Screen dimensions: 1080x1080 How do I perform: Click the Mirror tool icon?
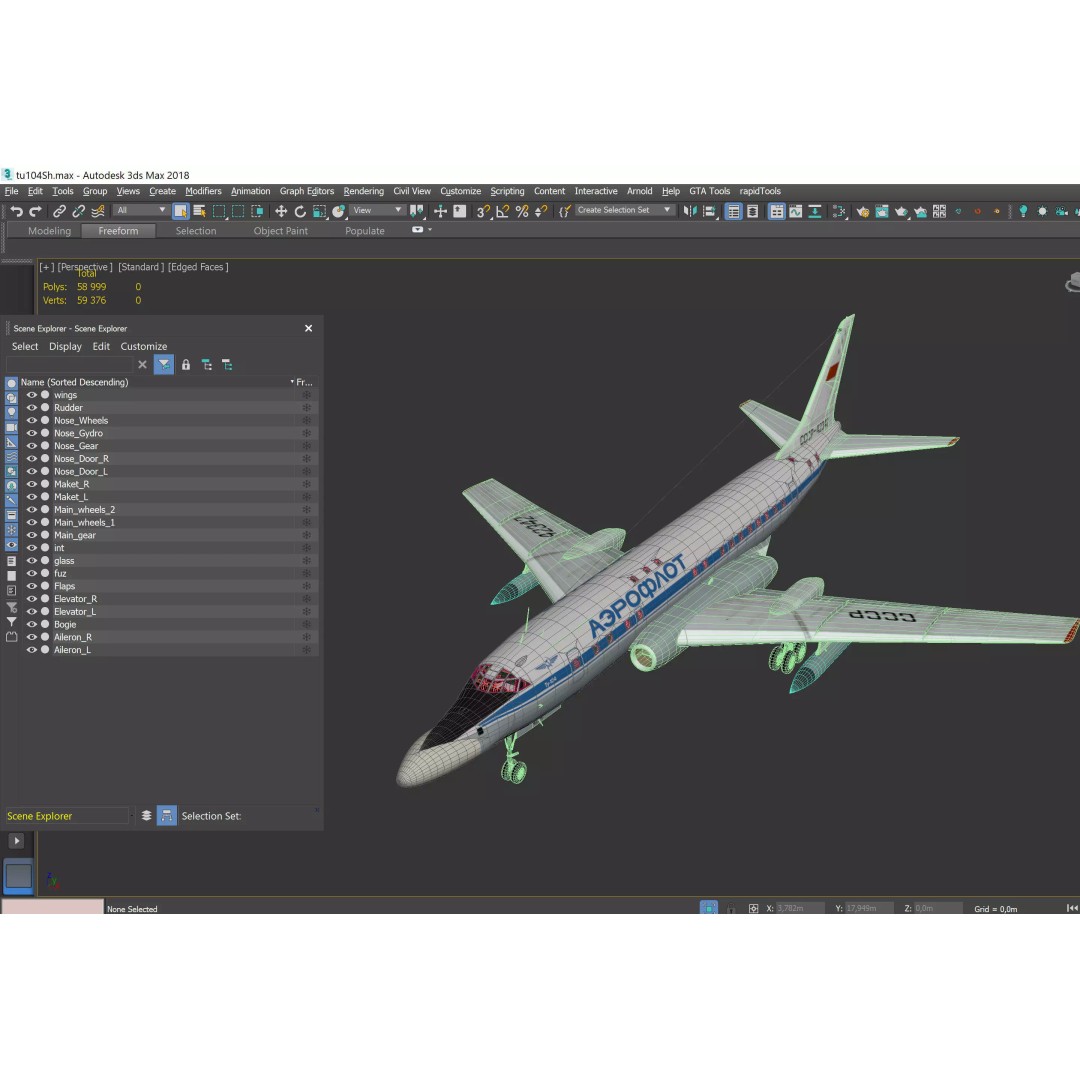point(689,211)
